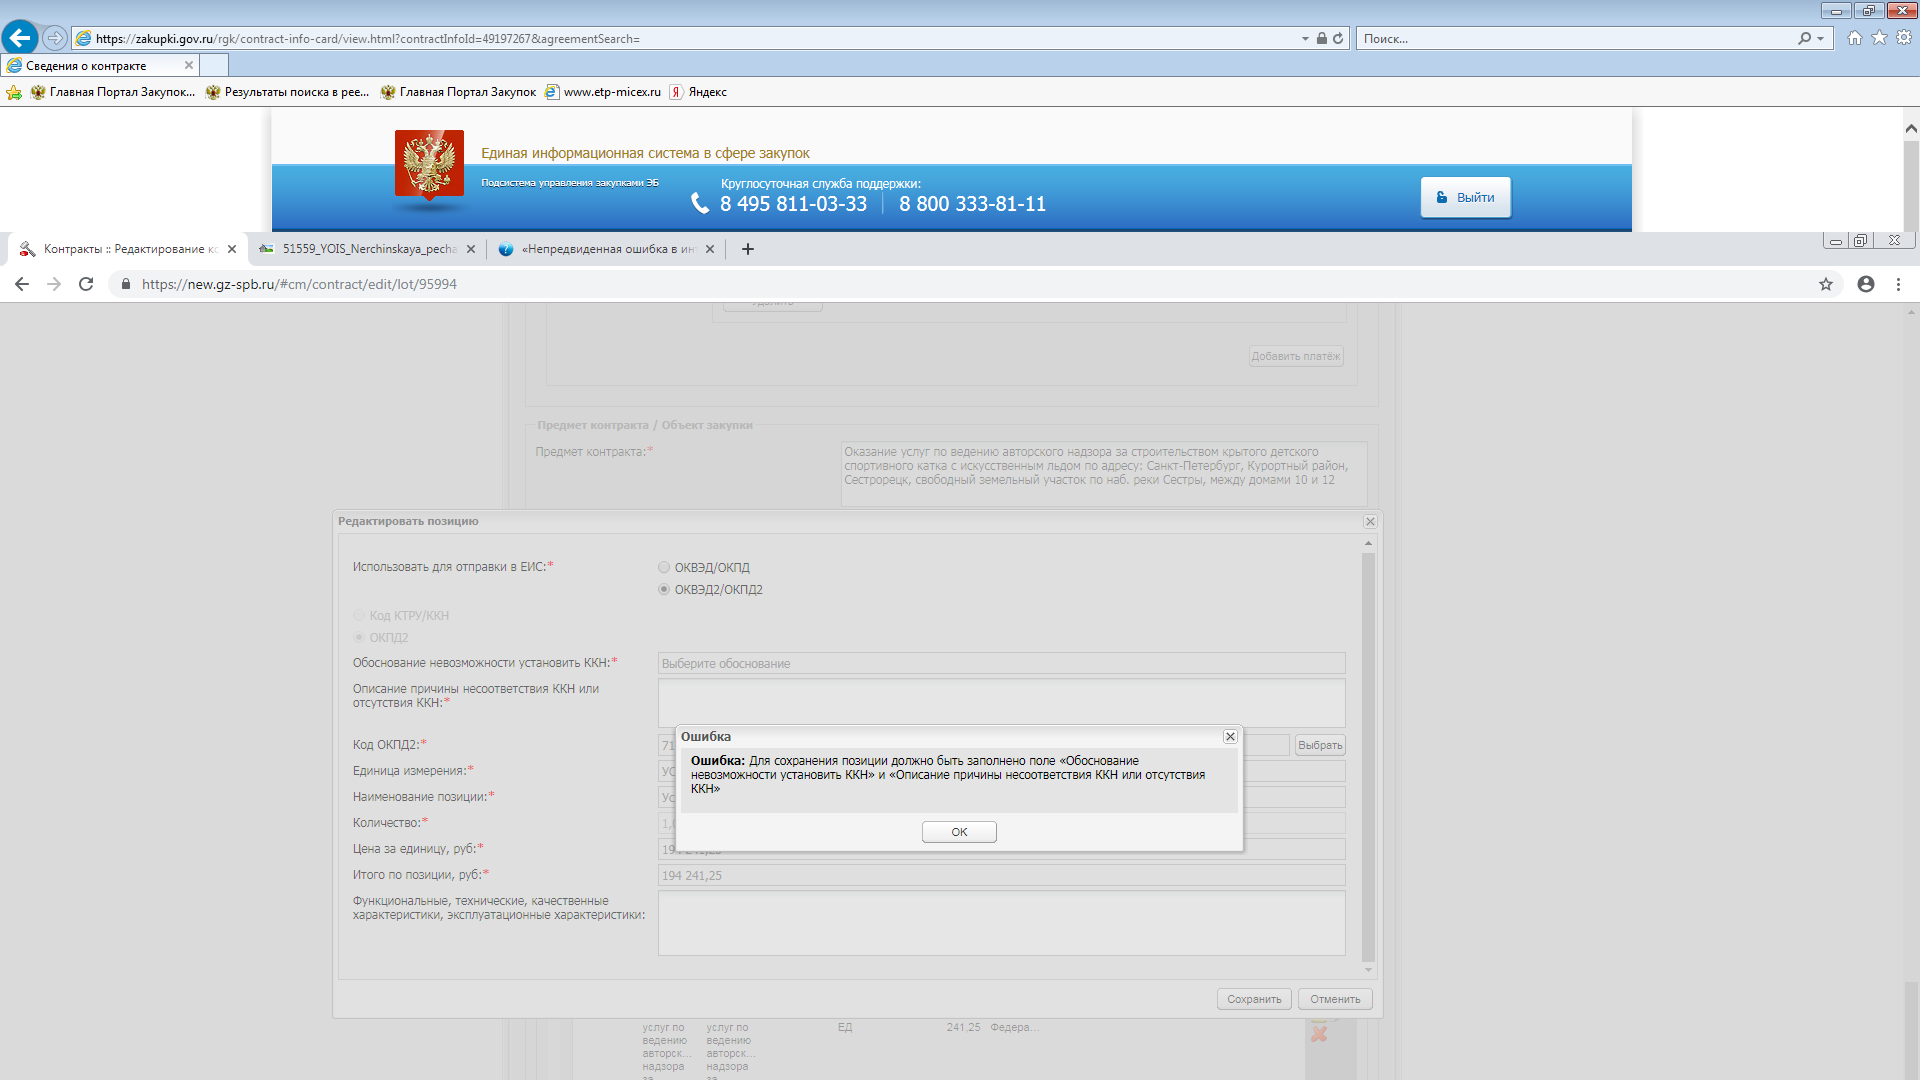The image size is (1920, 1080).
Task: Bookmark page with Chrome star icon
Action: pos(1826,284)
